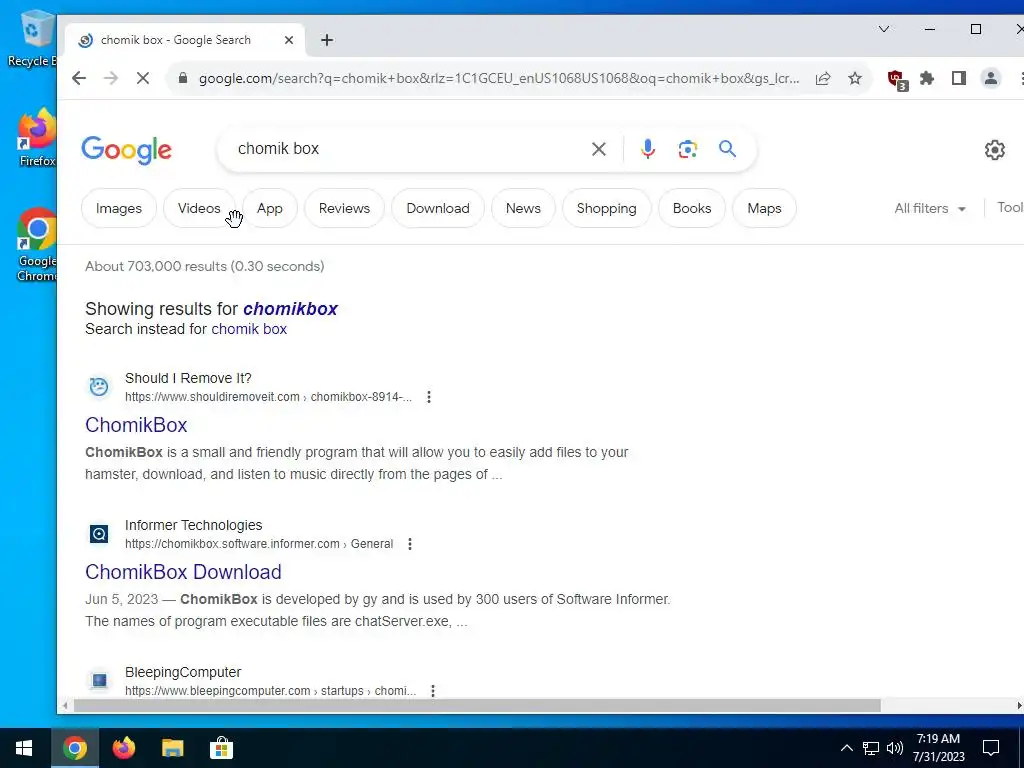The image size is (1024, 768).
Task: Click the Should I Remove It site favicon
Action: 99,387
